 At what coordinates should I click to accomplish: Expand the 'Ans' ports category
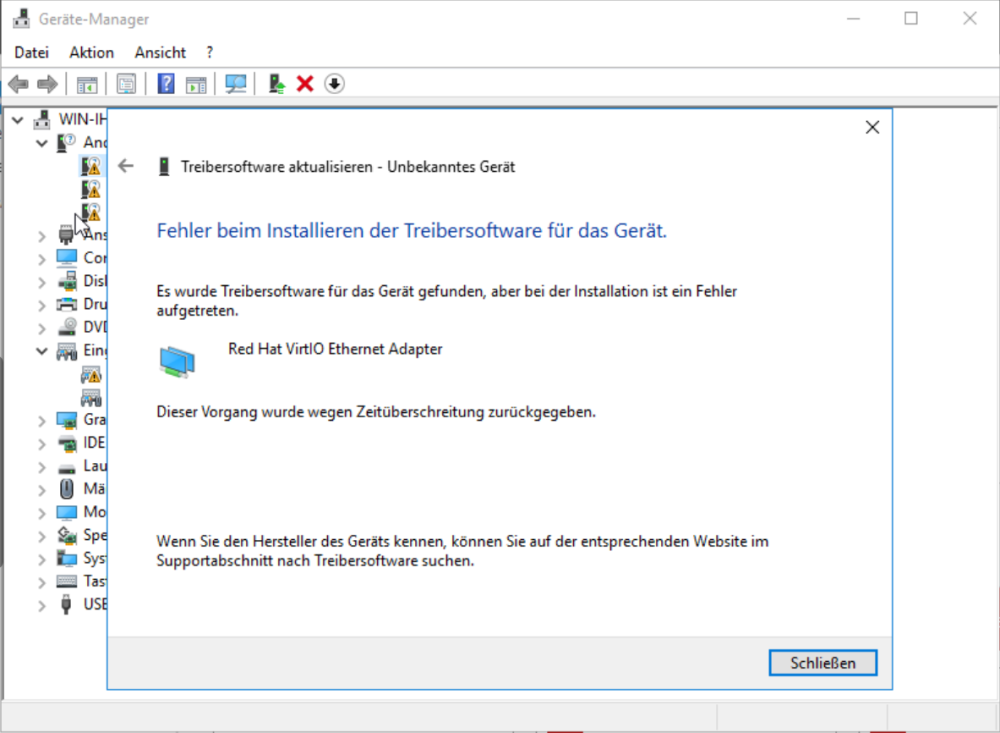coord(41,235)
